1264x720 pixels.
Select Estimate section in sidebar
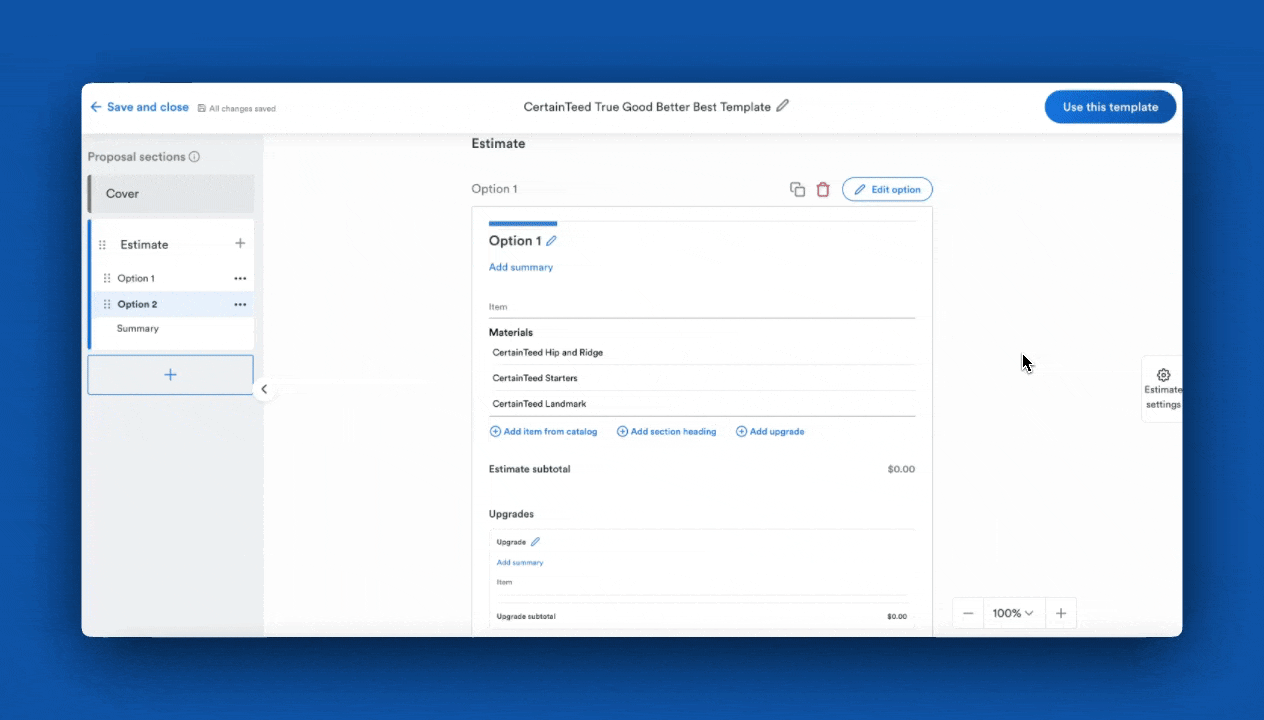tap(144, 245)
